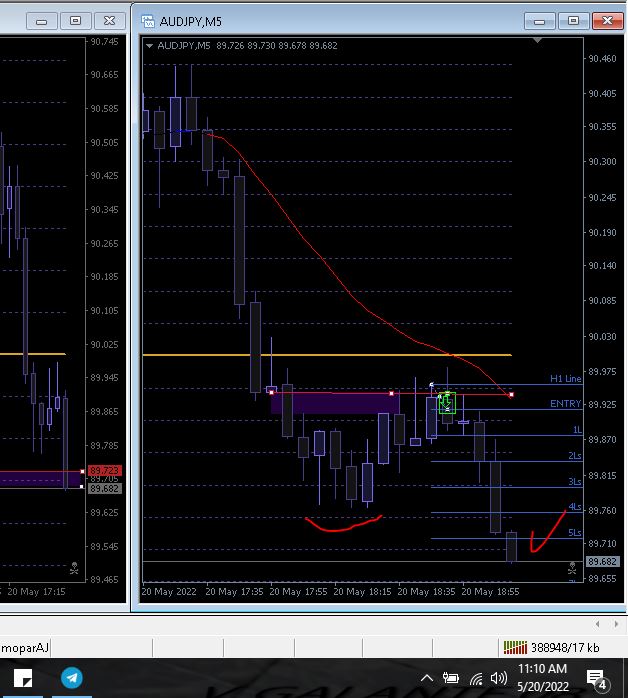Minimize the AUDJPY,M5 chart window
Screen dimensions: 628x698
pyautogui.click(x=539, y=21)
